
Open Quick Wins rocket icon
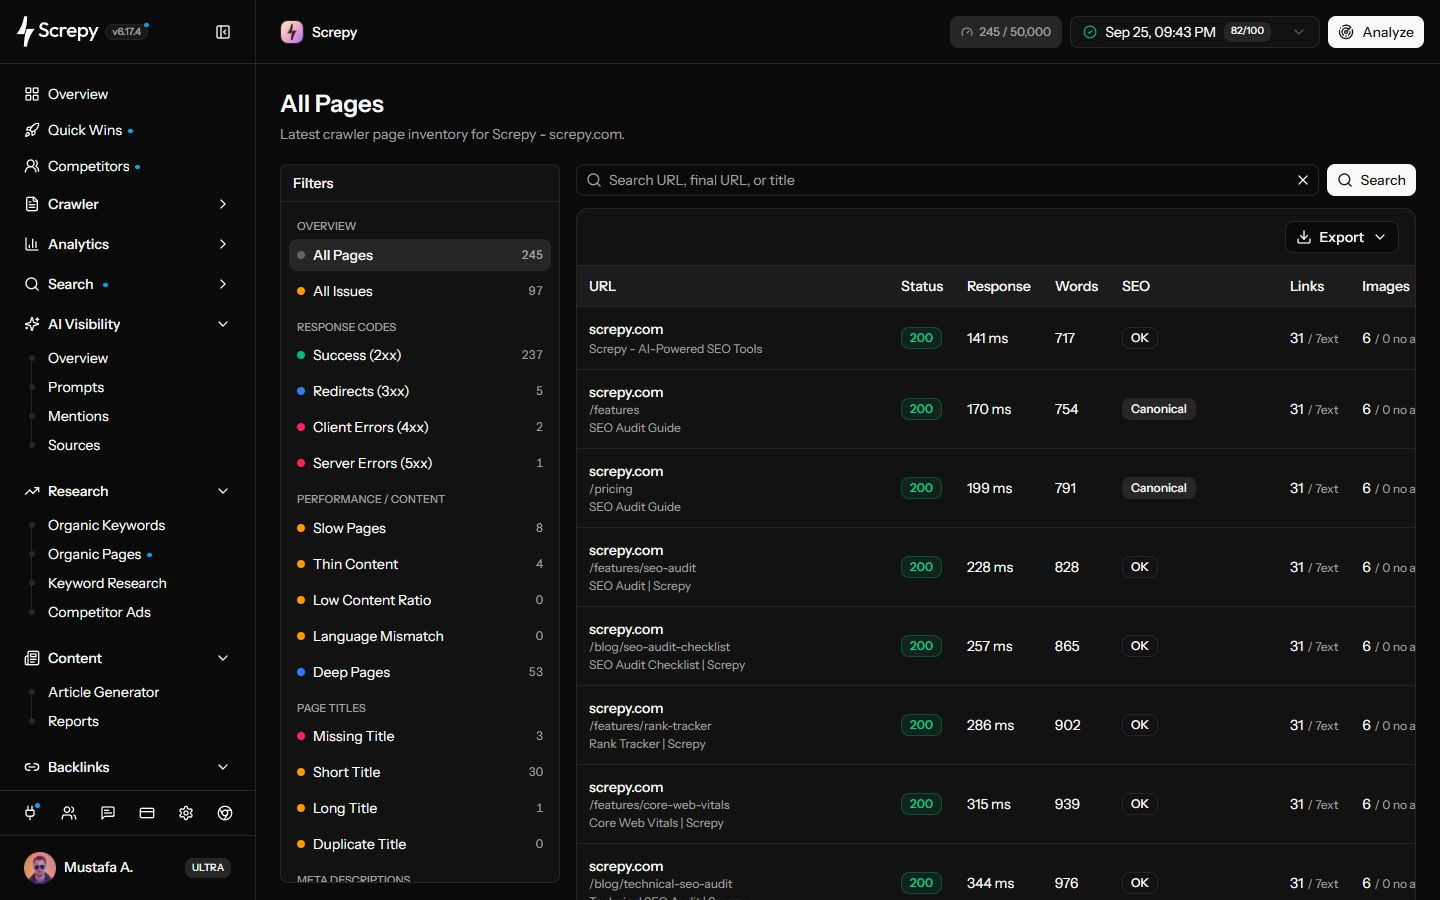pos(32,130)
